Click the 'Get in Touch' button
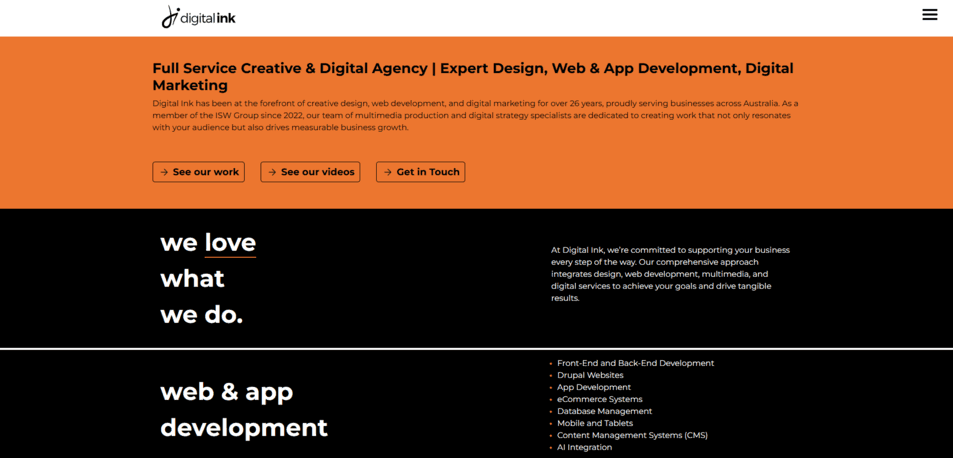The height and width of the screenshot is (458, 953). pos(421,172)
